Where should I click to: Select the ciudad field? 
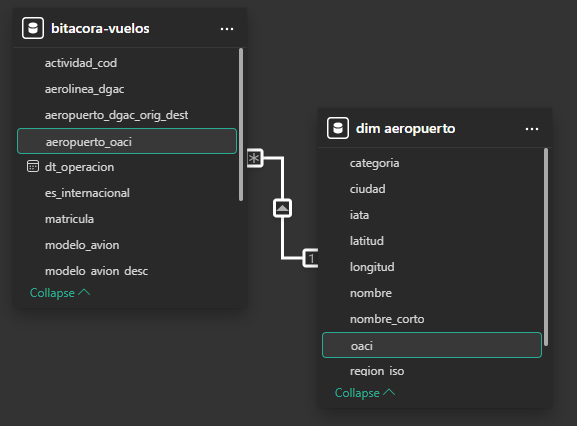pyautogui.click(x=432, y=189)
